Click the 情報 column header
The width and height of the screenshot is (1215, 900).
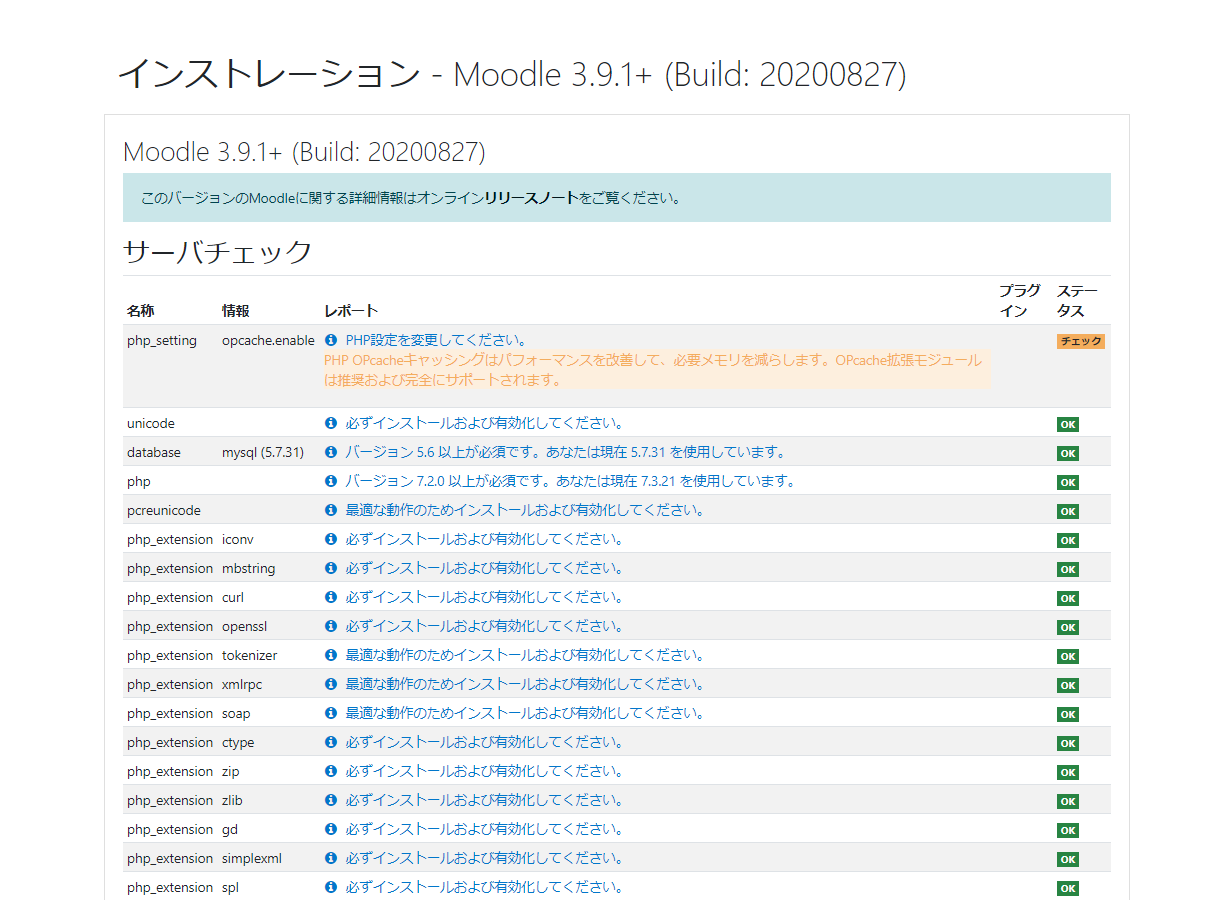(x=236, y=310)
